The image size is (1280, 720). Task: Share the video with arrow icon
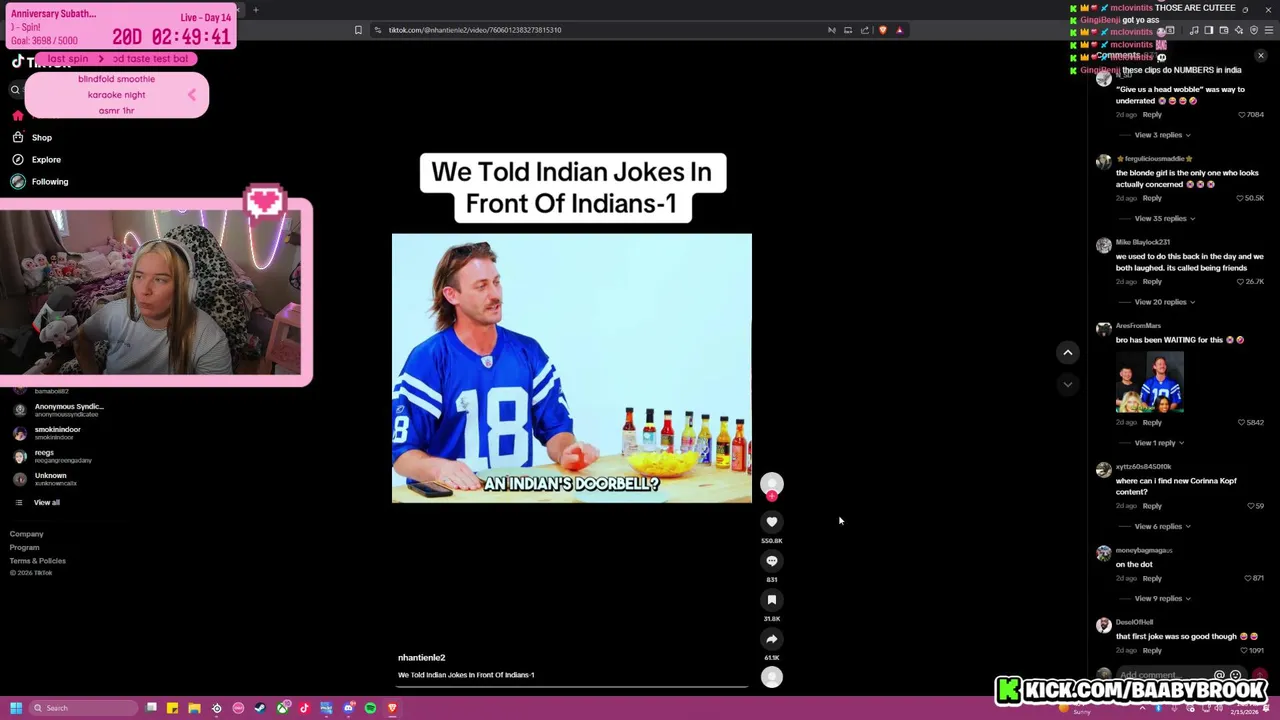pyautogui.click(x=771, y=638)
